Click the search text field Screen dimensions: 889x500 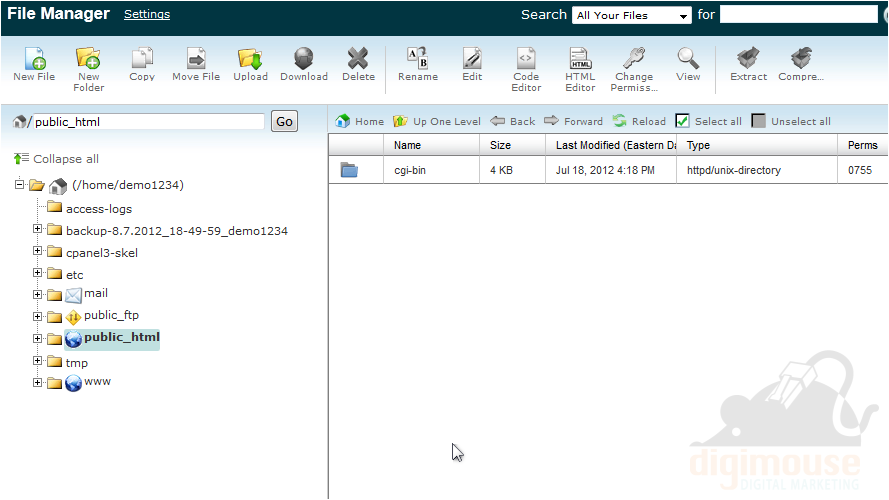(x=798, y=15)
